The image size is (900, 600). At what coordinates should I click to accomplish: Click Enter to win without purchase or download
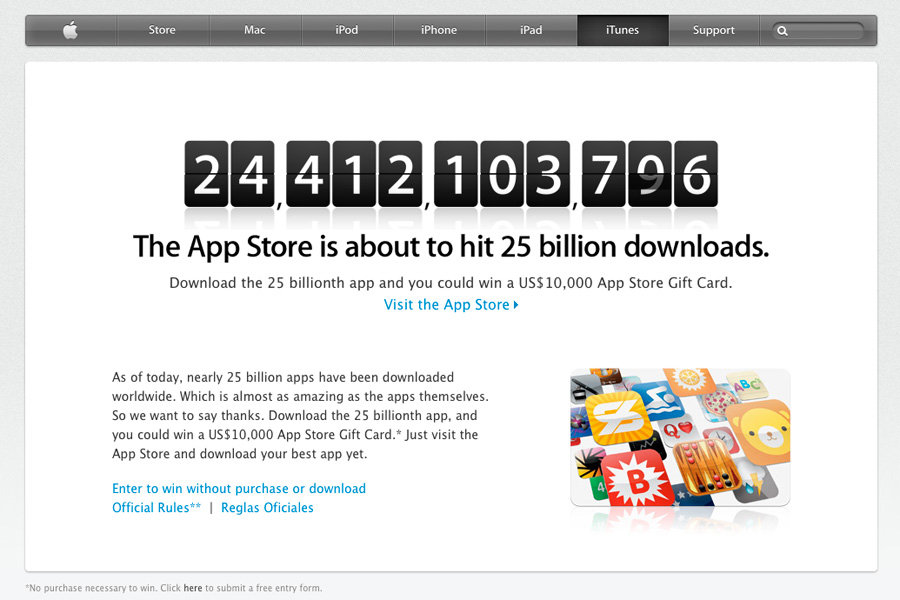(x=239, y=488)
